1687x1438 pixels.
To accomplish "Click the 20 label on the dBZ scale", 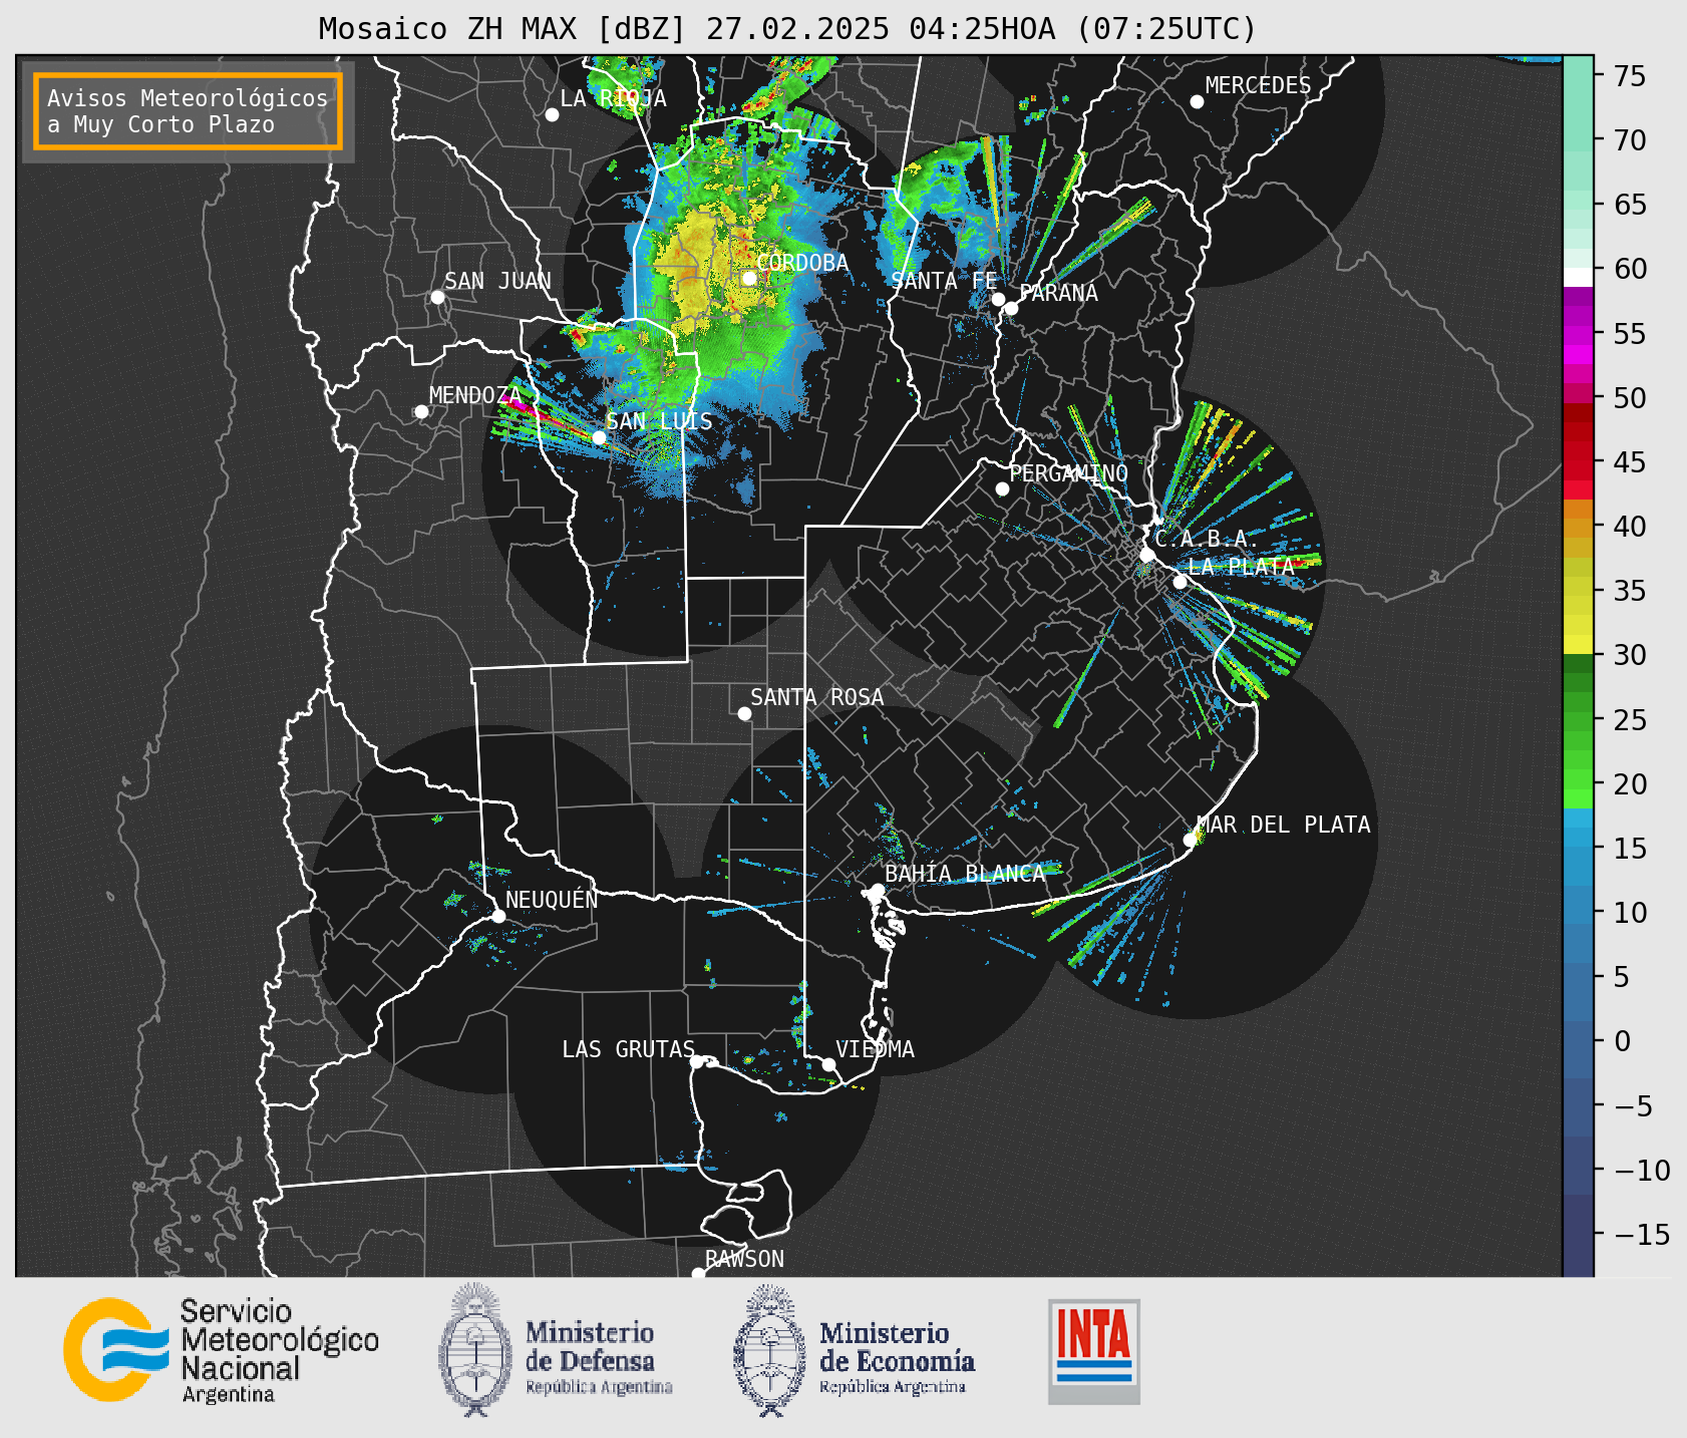I will tap(1628, 784).
